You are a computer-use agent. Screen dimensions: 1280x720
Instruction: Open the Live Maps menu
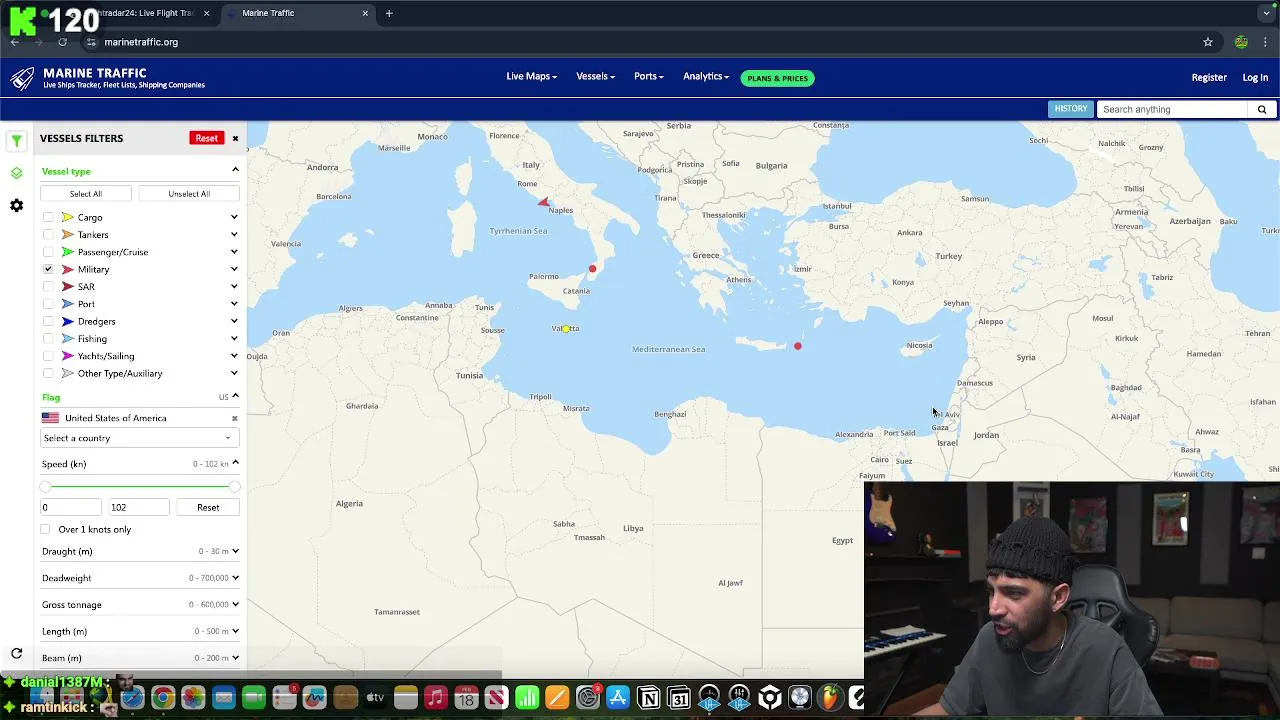531,76
